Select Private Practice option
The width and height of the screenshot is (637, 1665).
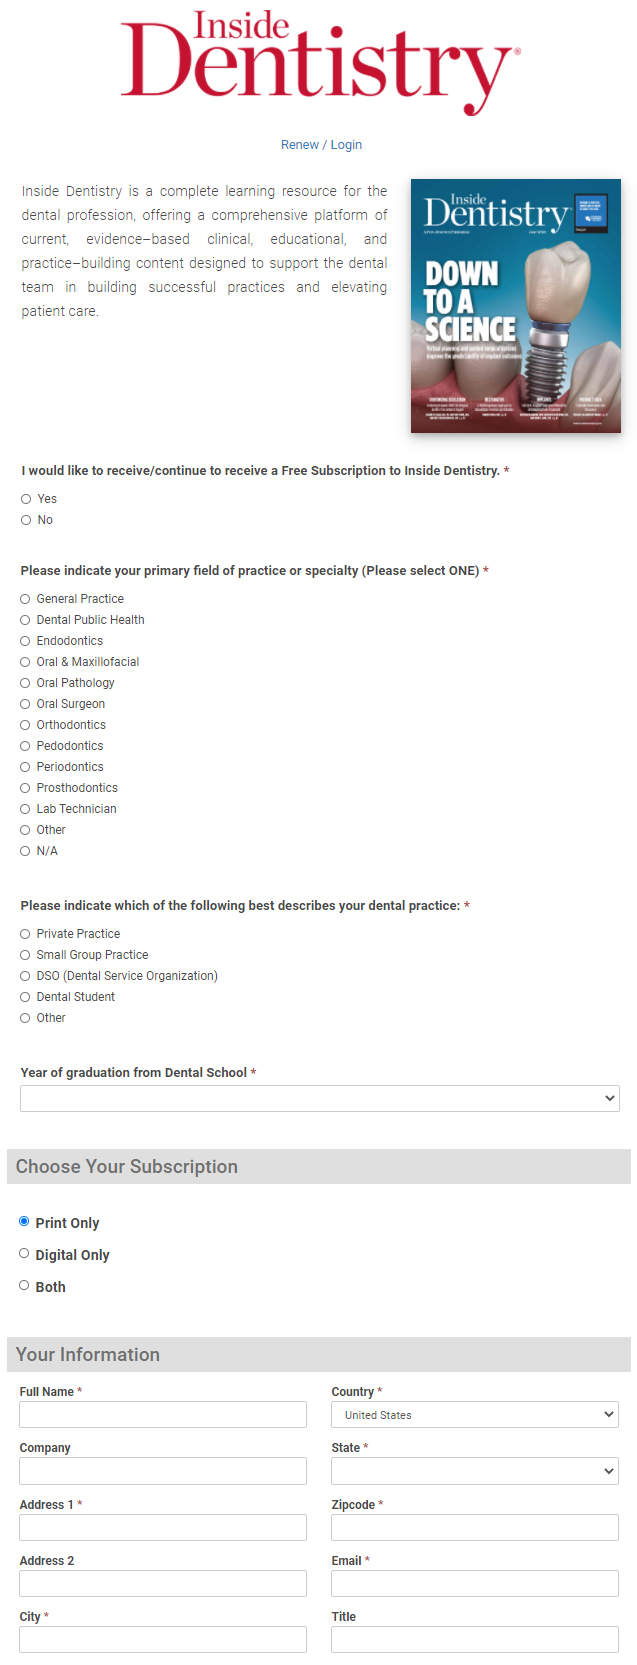(x=25, y=934)
